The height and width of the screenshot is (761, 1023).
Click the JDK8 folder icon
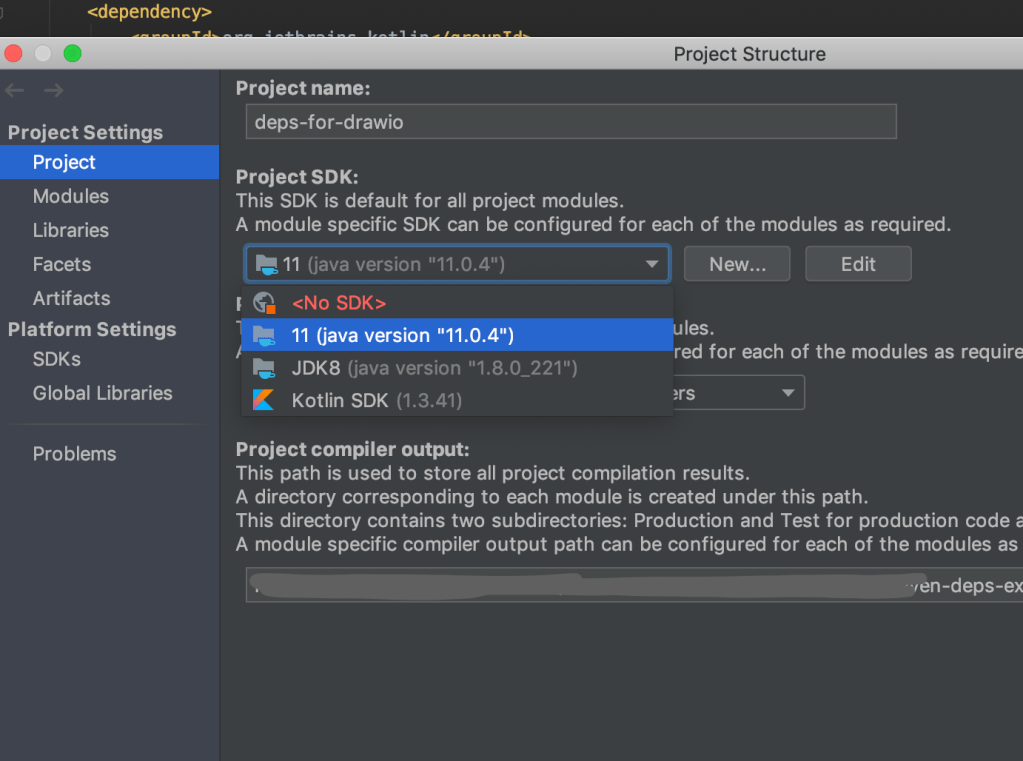click(x=264, y=367)
